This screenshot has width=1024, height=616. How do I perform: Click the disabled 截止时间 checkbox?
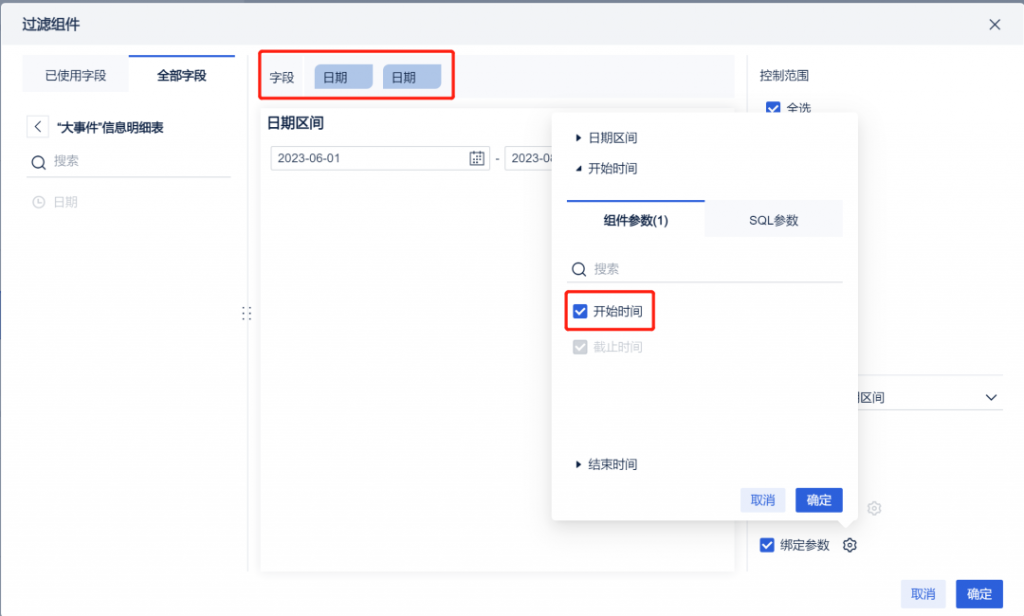[580, 347]
